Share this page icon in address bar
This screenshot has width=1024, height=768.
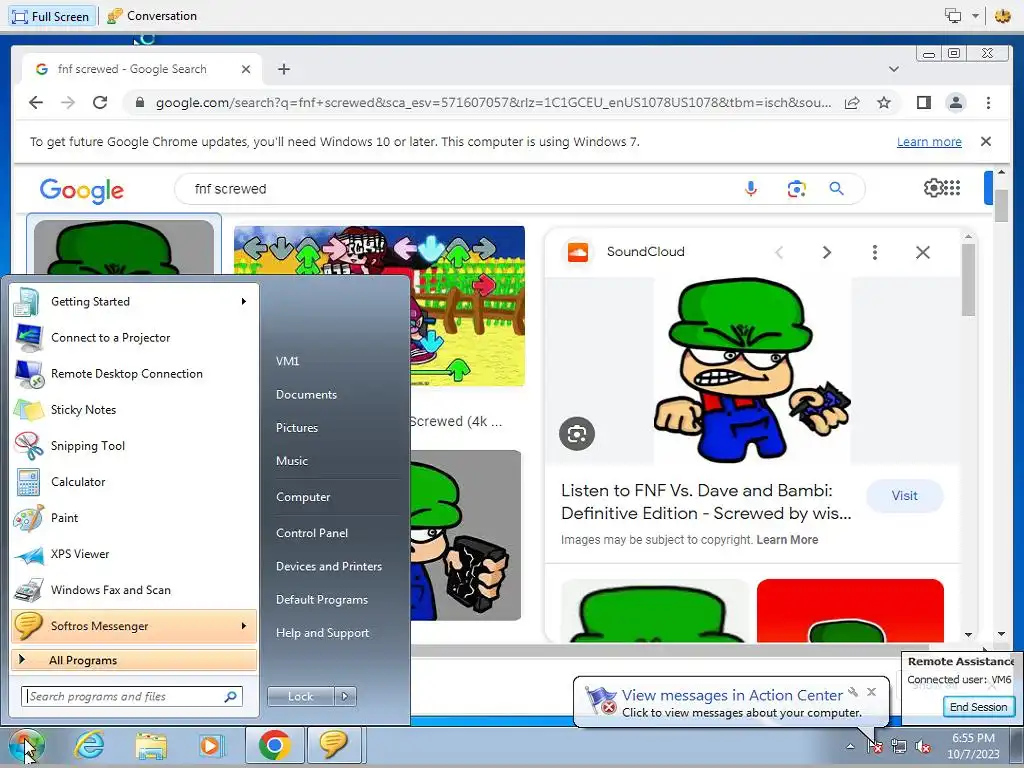pyautogui.click(x=852, y=103)
